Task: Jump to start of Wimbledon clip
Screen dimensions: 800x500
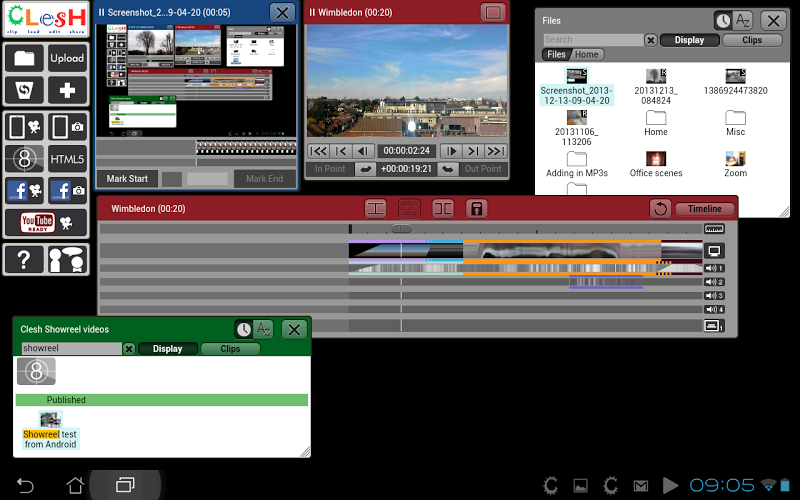Action: (318, 151)
